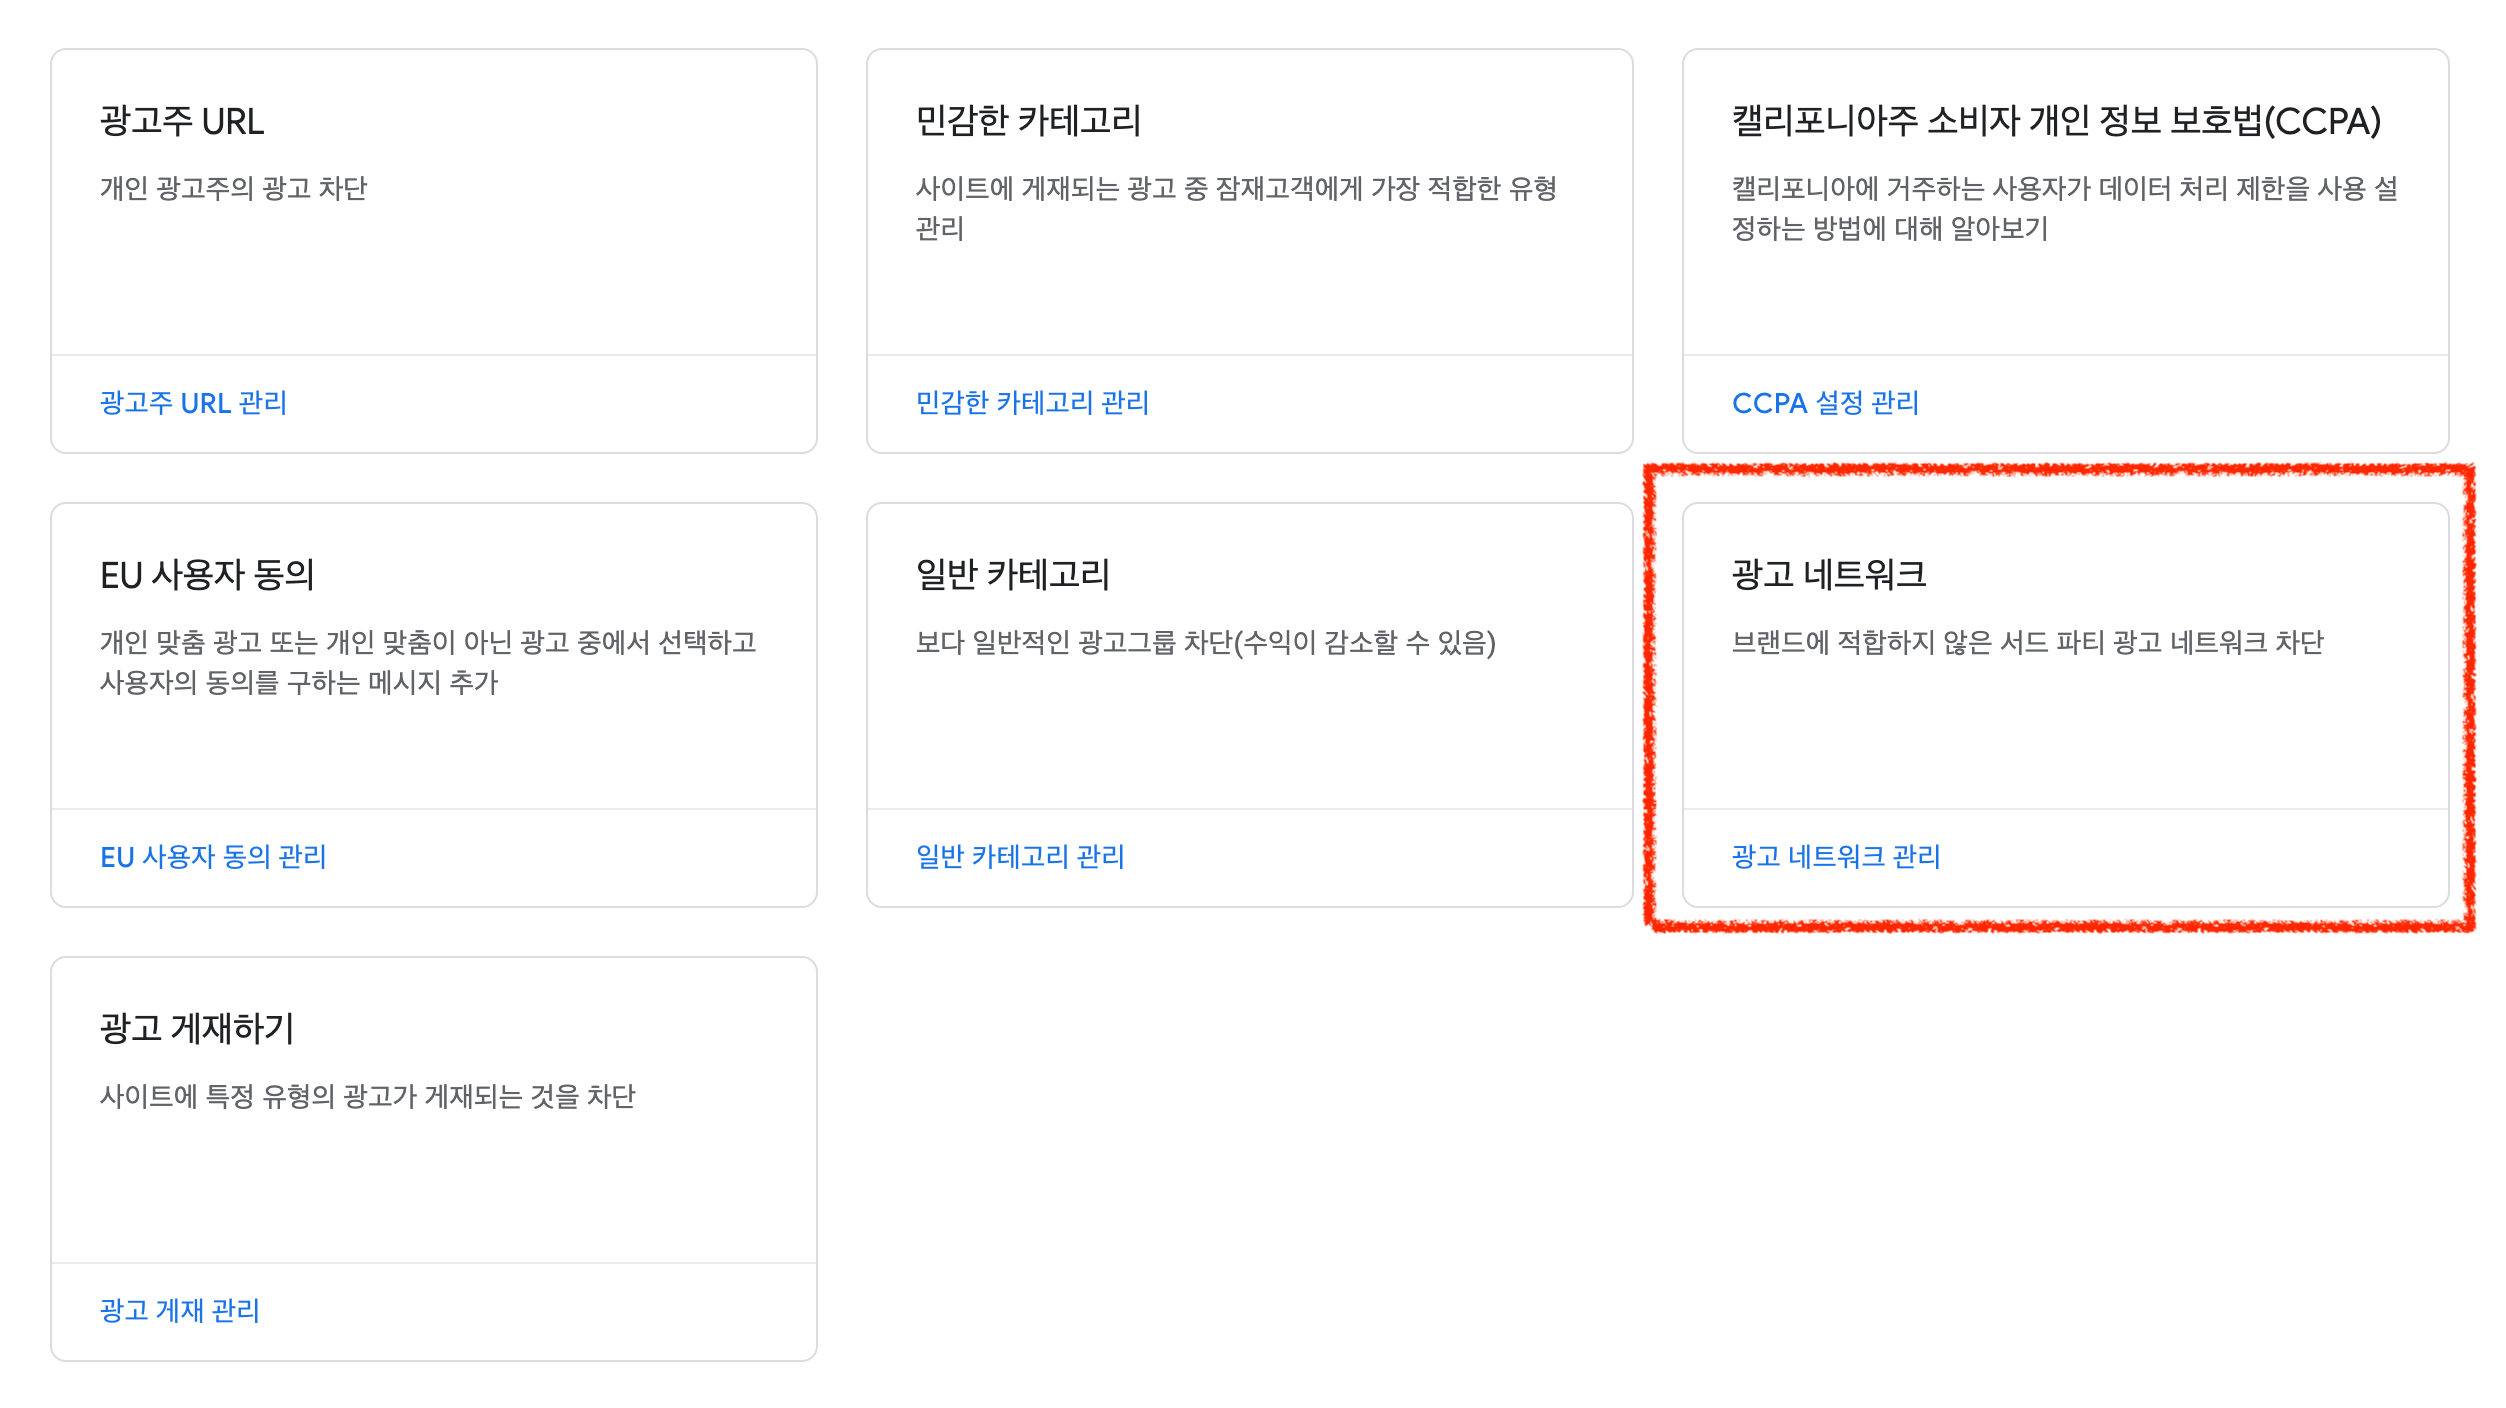The width and height of the screenshot is (2506, 1408).
Task: Open CCPA 설정 관리 link
Action: click(x=1822, y=403)
